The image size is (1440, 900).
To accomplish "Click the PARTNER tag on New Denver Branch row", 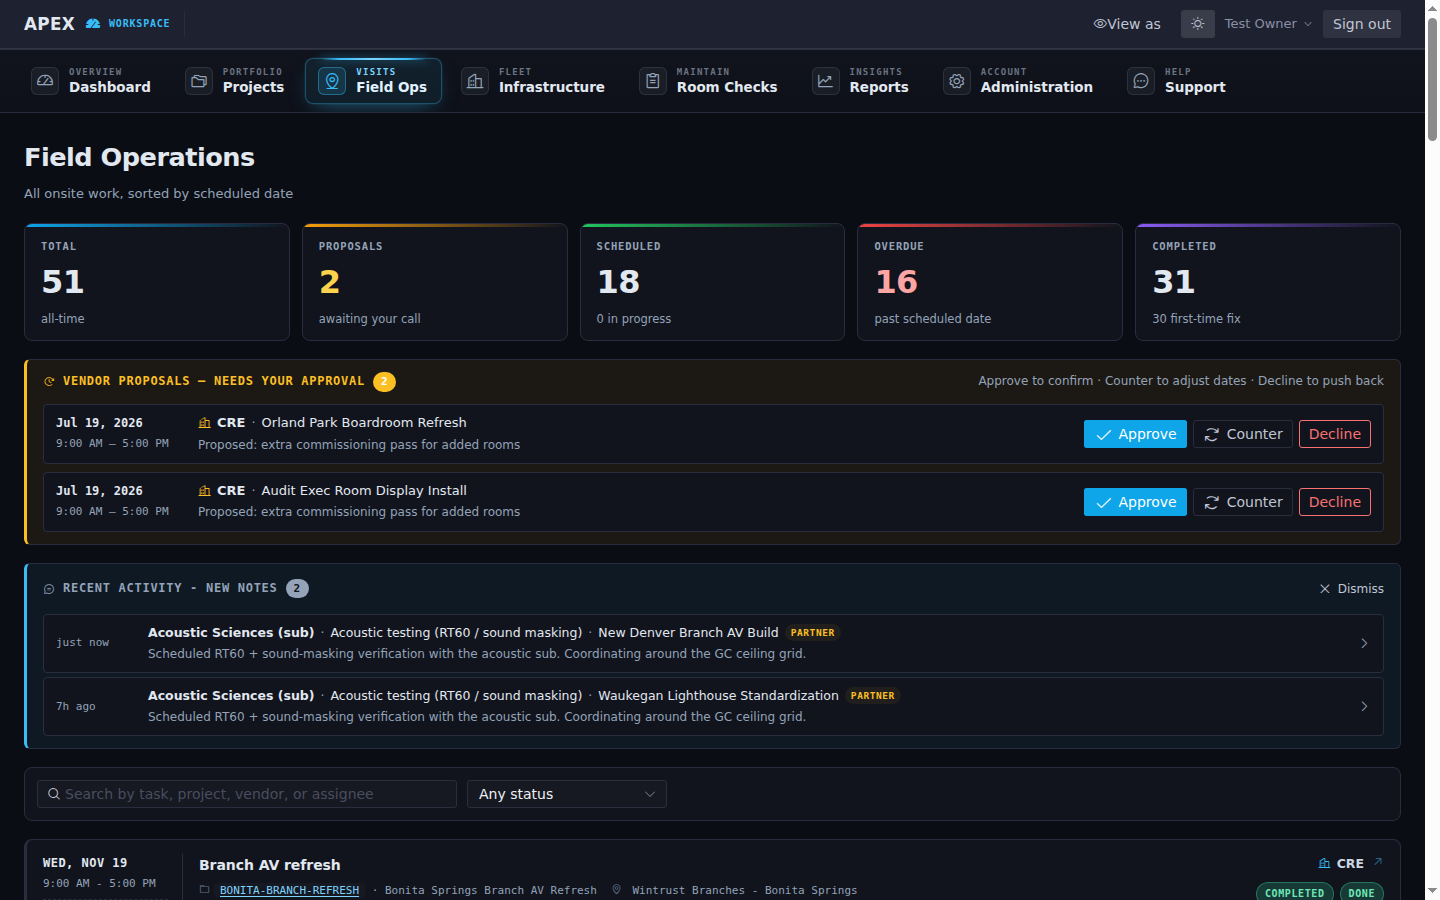I will tap(812, 633).
